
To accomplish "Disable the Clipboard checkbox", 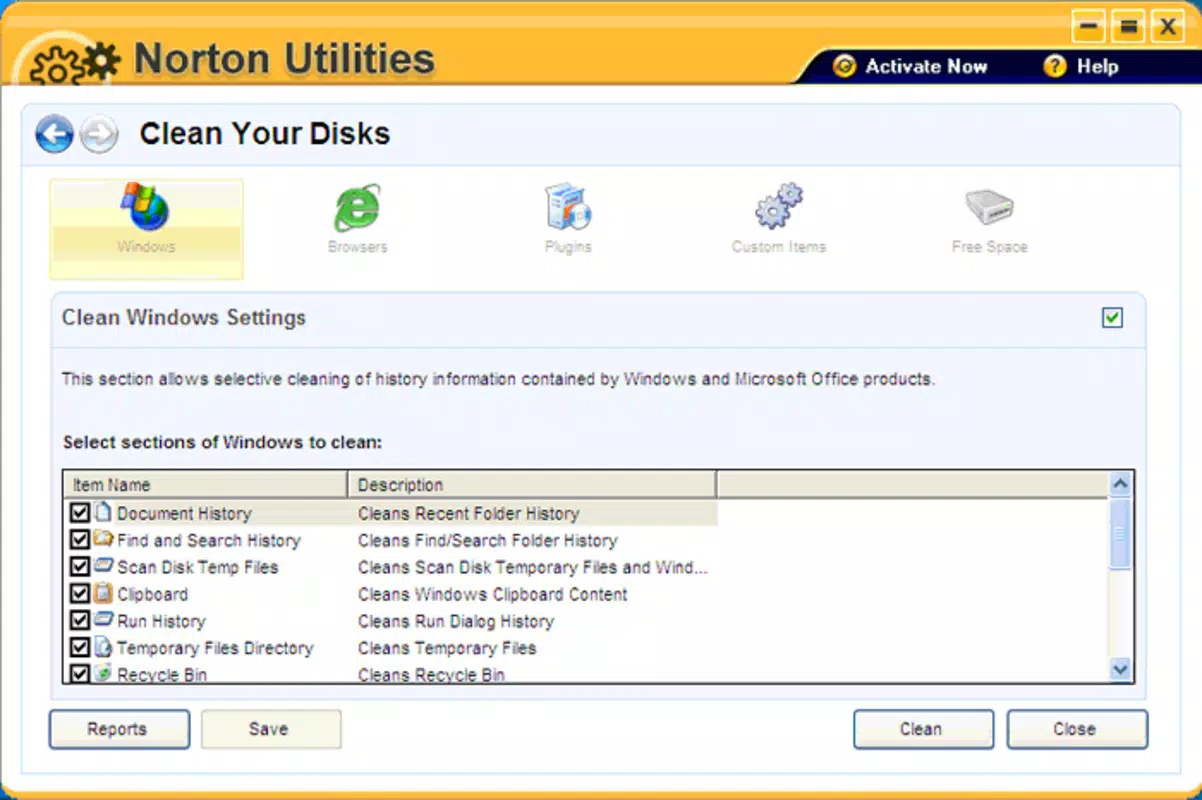I will pos(80,594).
